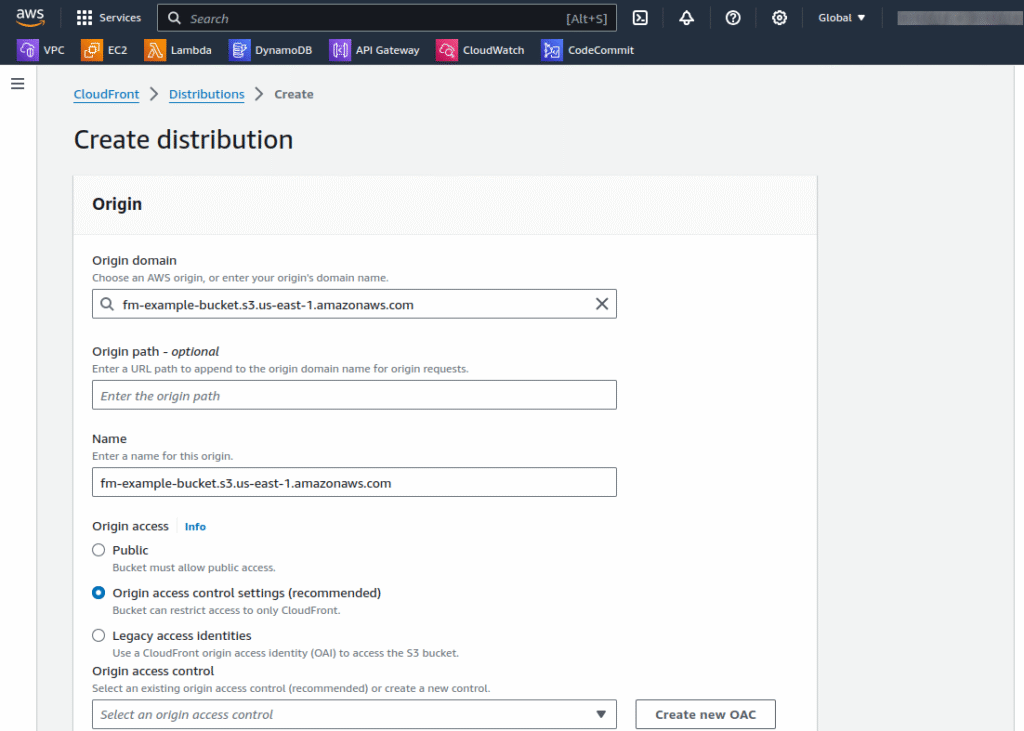Image resolution: width=1024 pixels, height=731 pixels.
Task: Open the notifications bell icon
Action: point(686,18)
